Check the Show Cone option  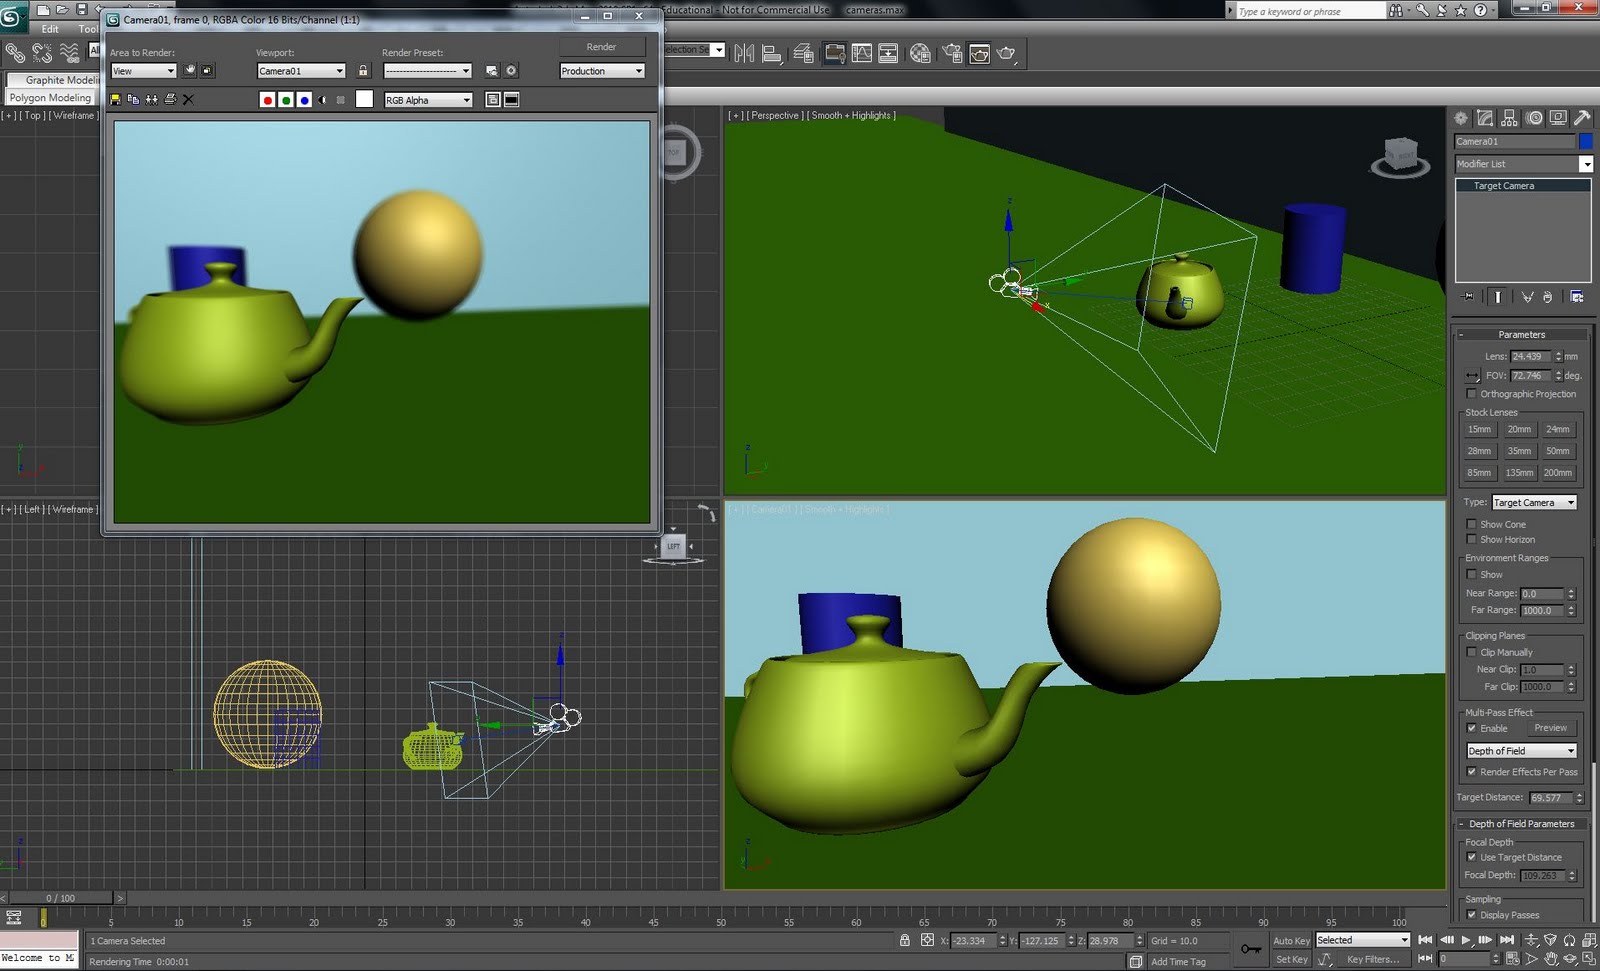[x=1471, y=523]
